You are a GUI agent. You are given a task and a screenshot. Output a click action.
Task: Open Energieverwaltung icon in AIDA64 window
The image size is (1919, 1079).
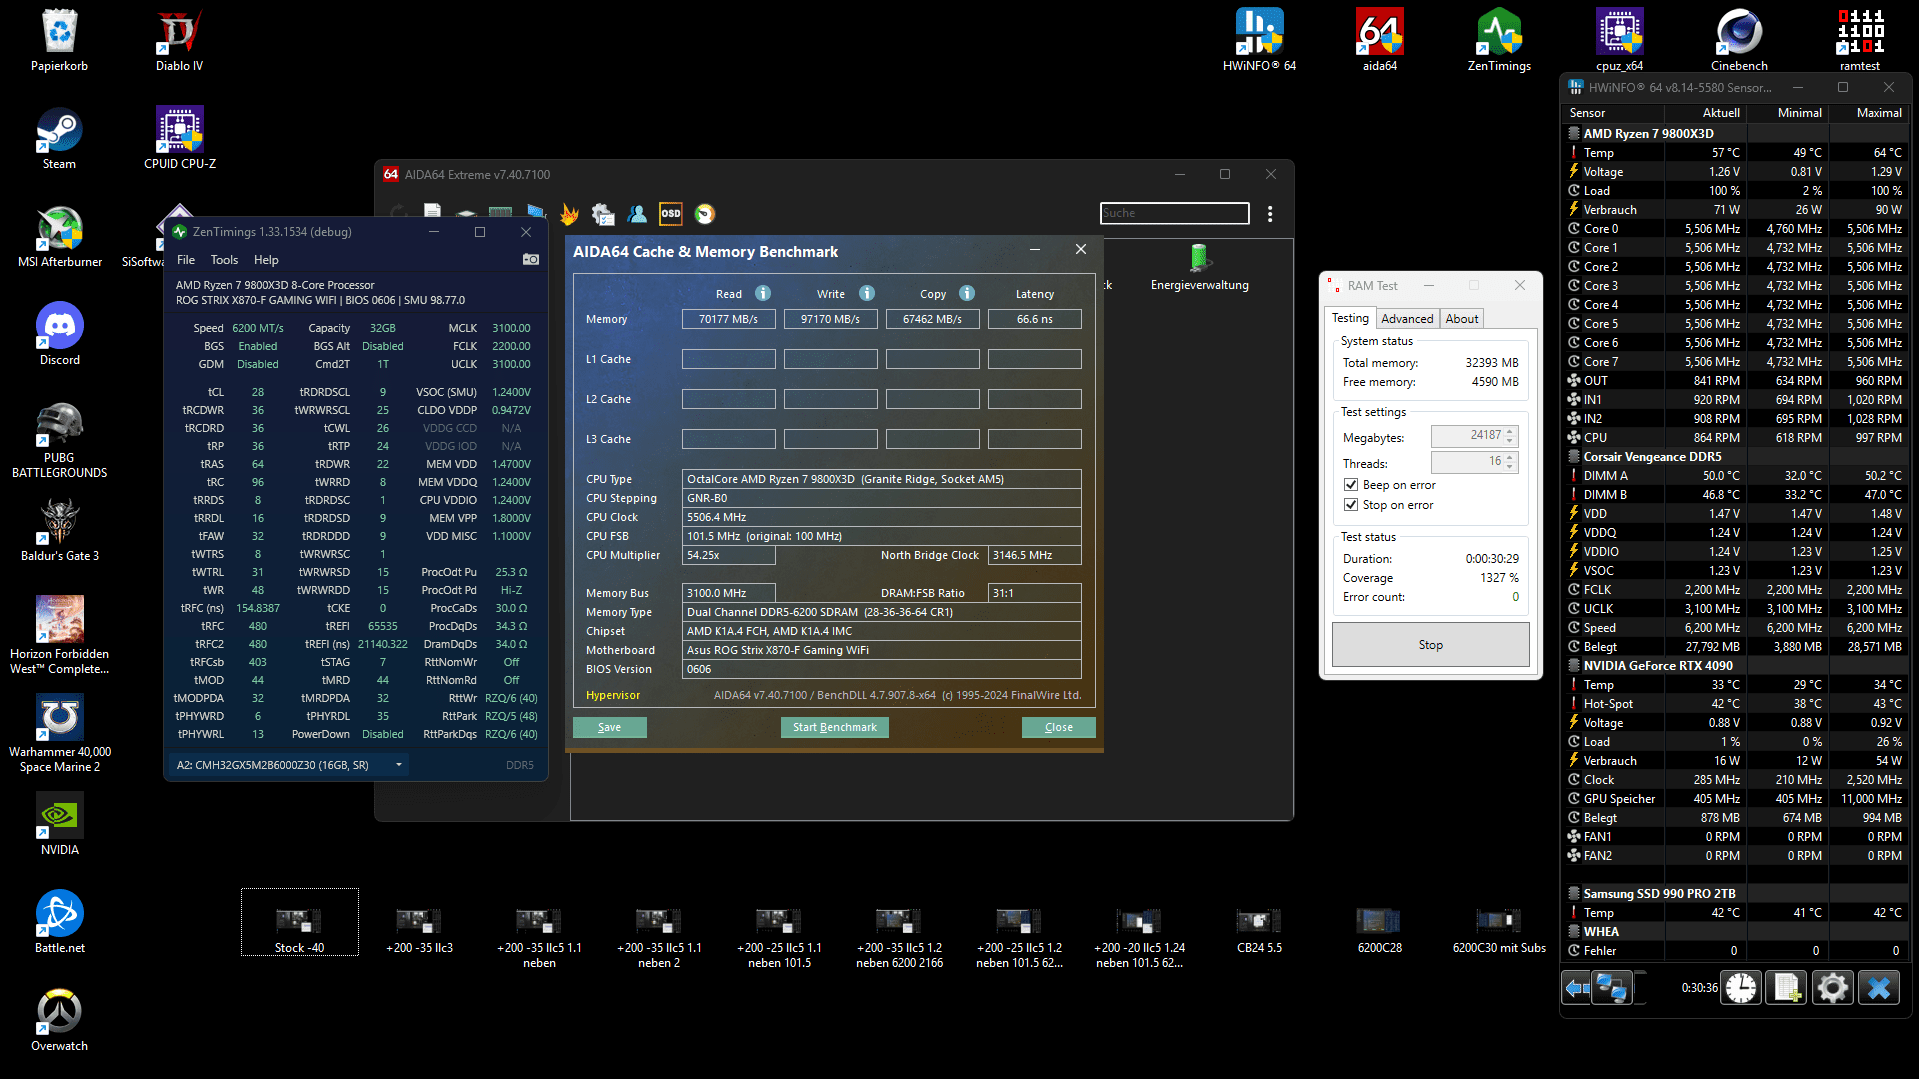click(1199, 266)
